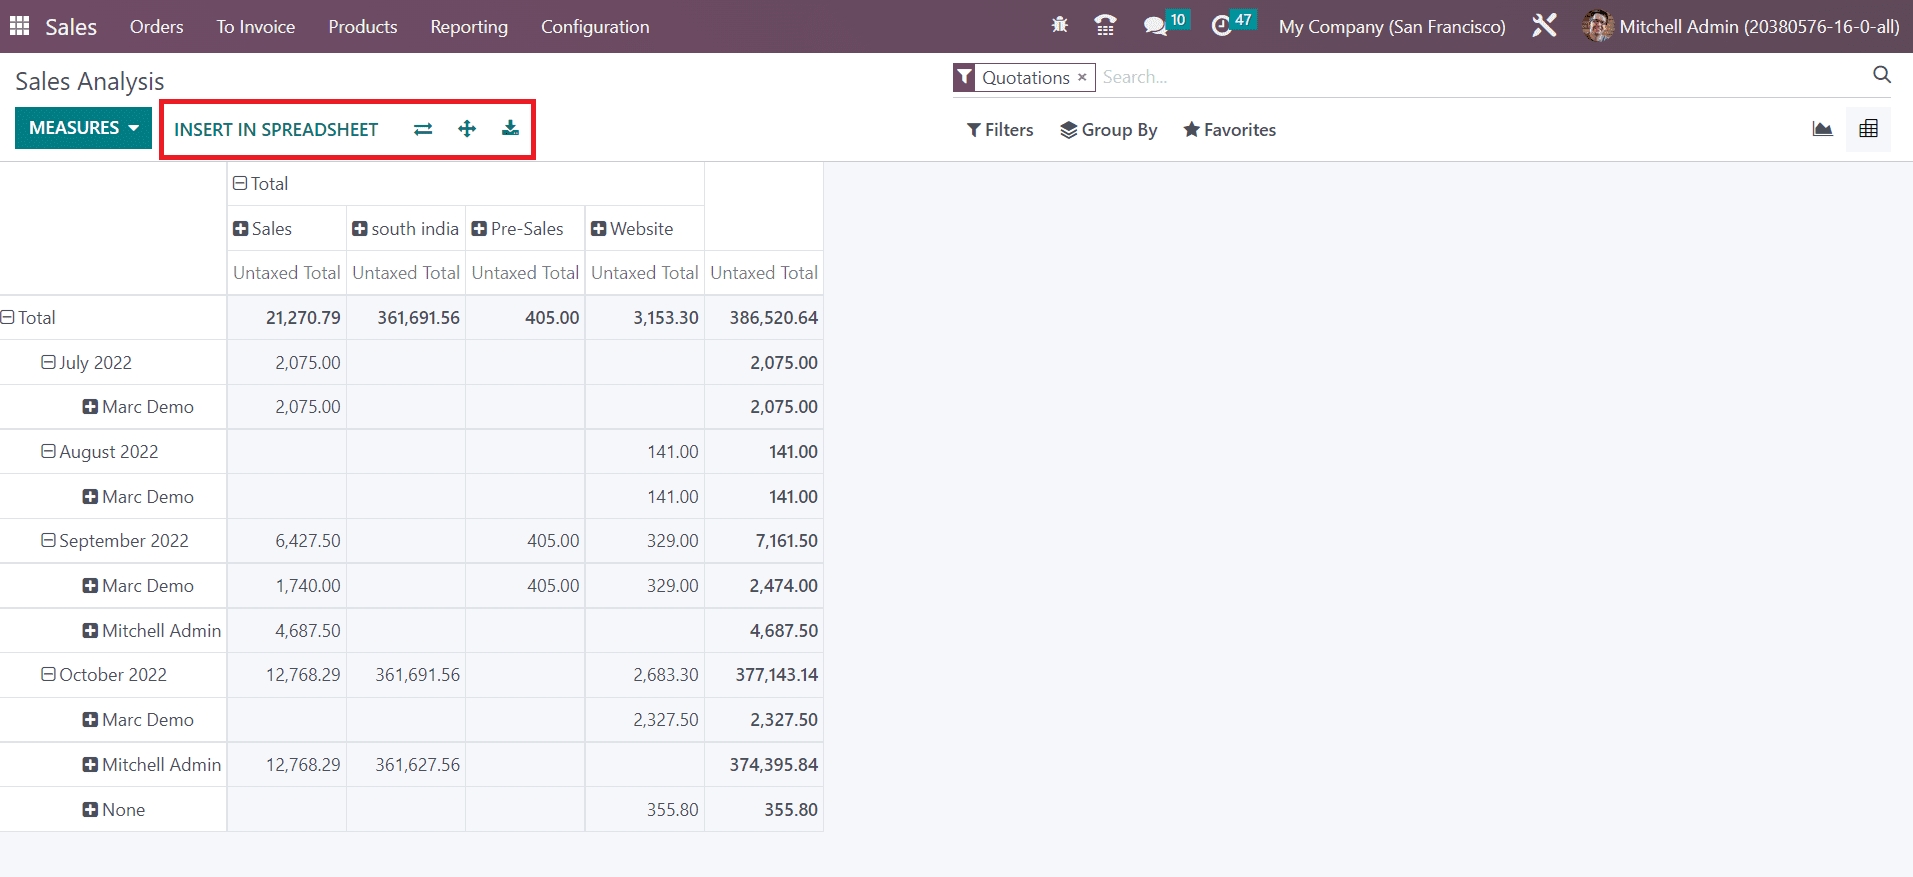Remove the Quotations filter tag
Image resolution: width=1913 pixels, height=877 pixels.
point(1082,77)
